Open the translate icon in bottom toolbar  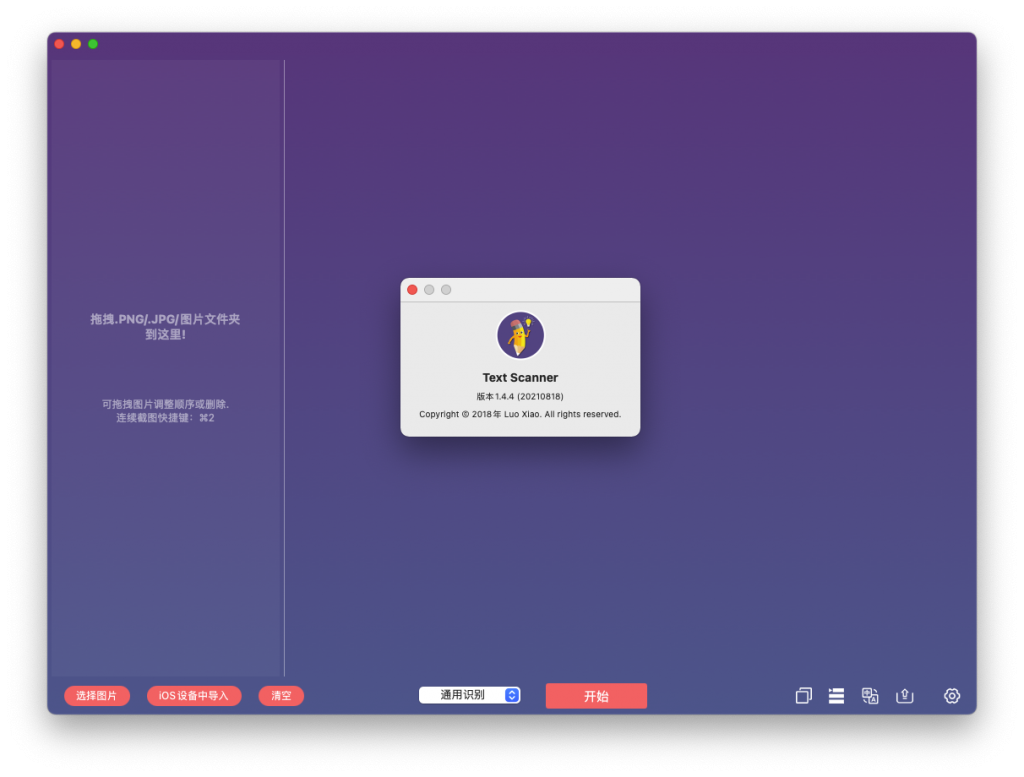[870, 695]
